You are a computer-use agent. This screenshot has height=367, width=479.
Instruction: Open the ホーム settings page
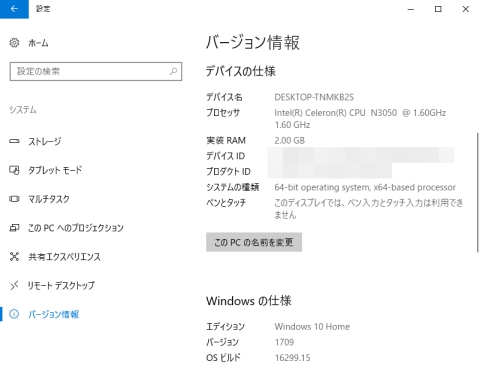pyautogui.click(x=38, y=43)
